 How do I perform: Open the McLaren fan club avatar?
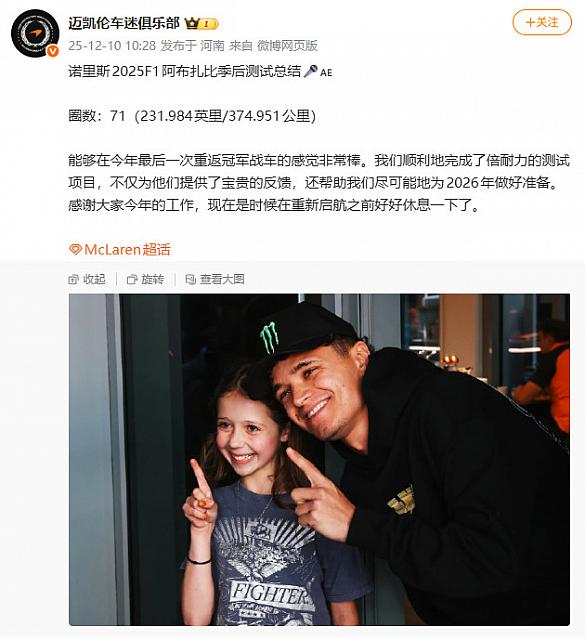tap(35, 33)
